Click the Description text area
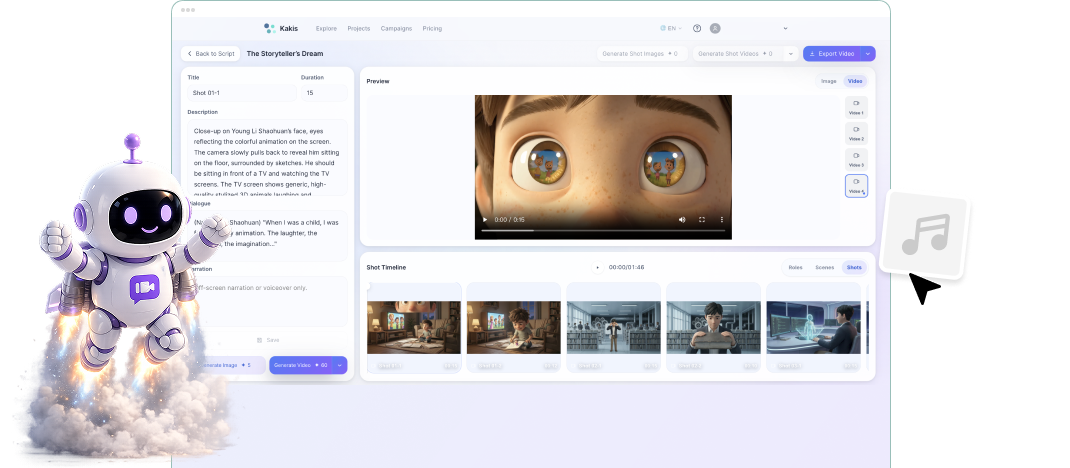This screenshot has height=468, width=1070. 268,158
